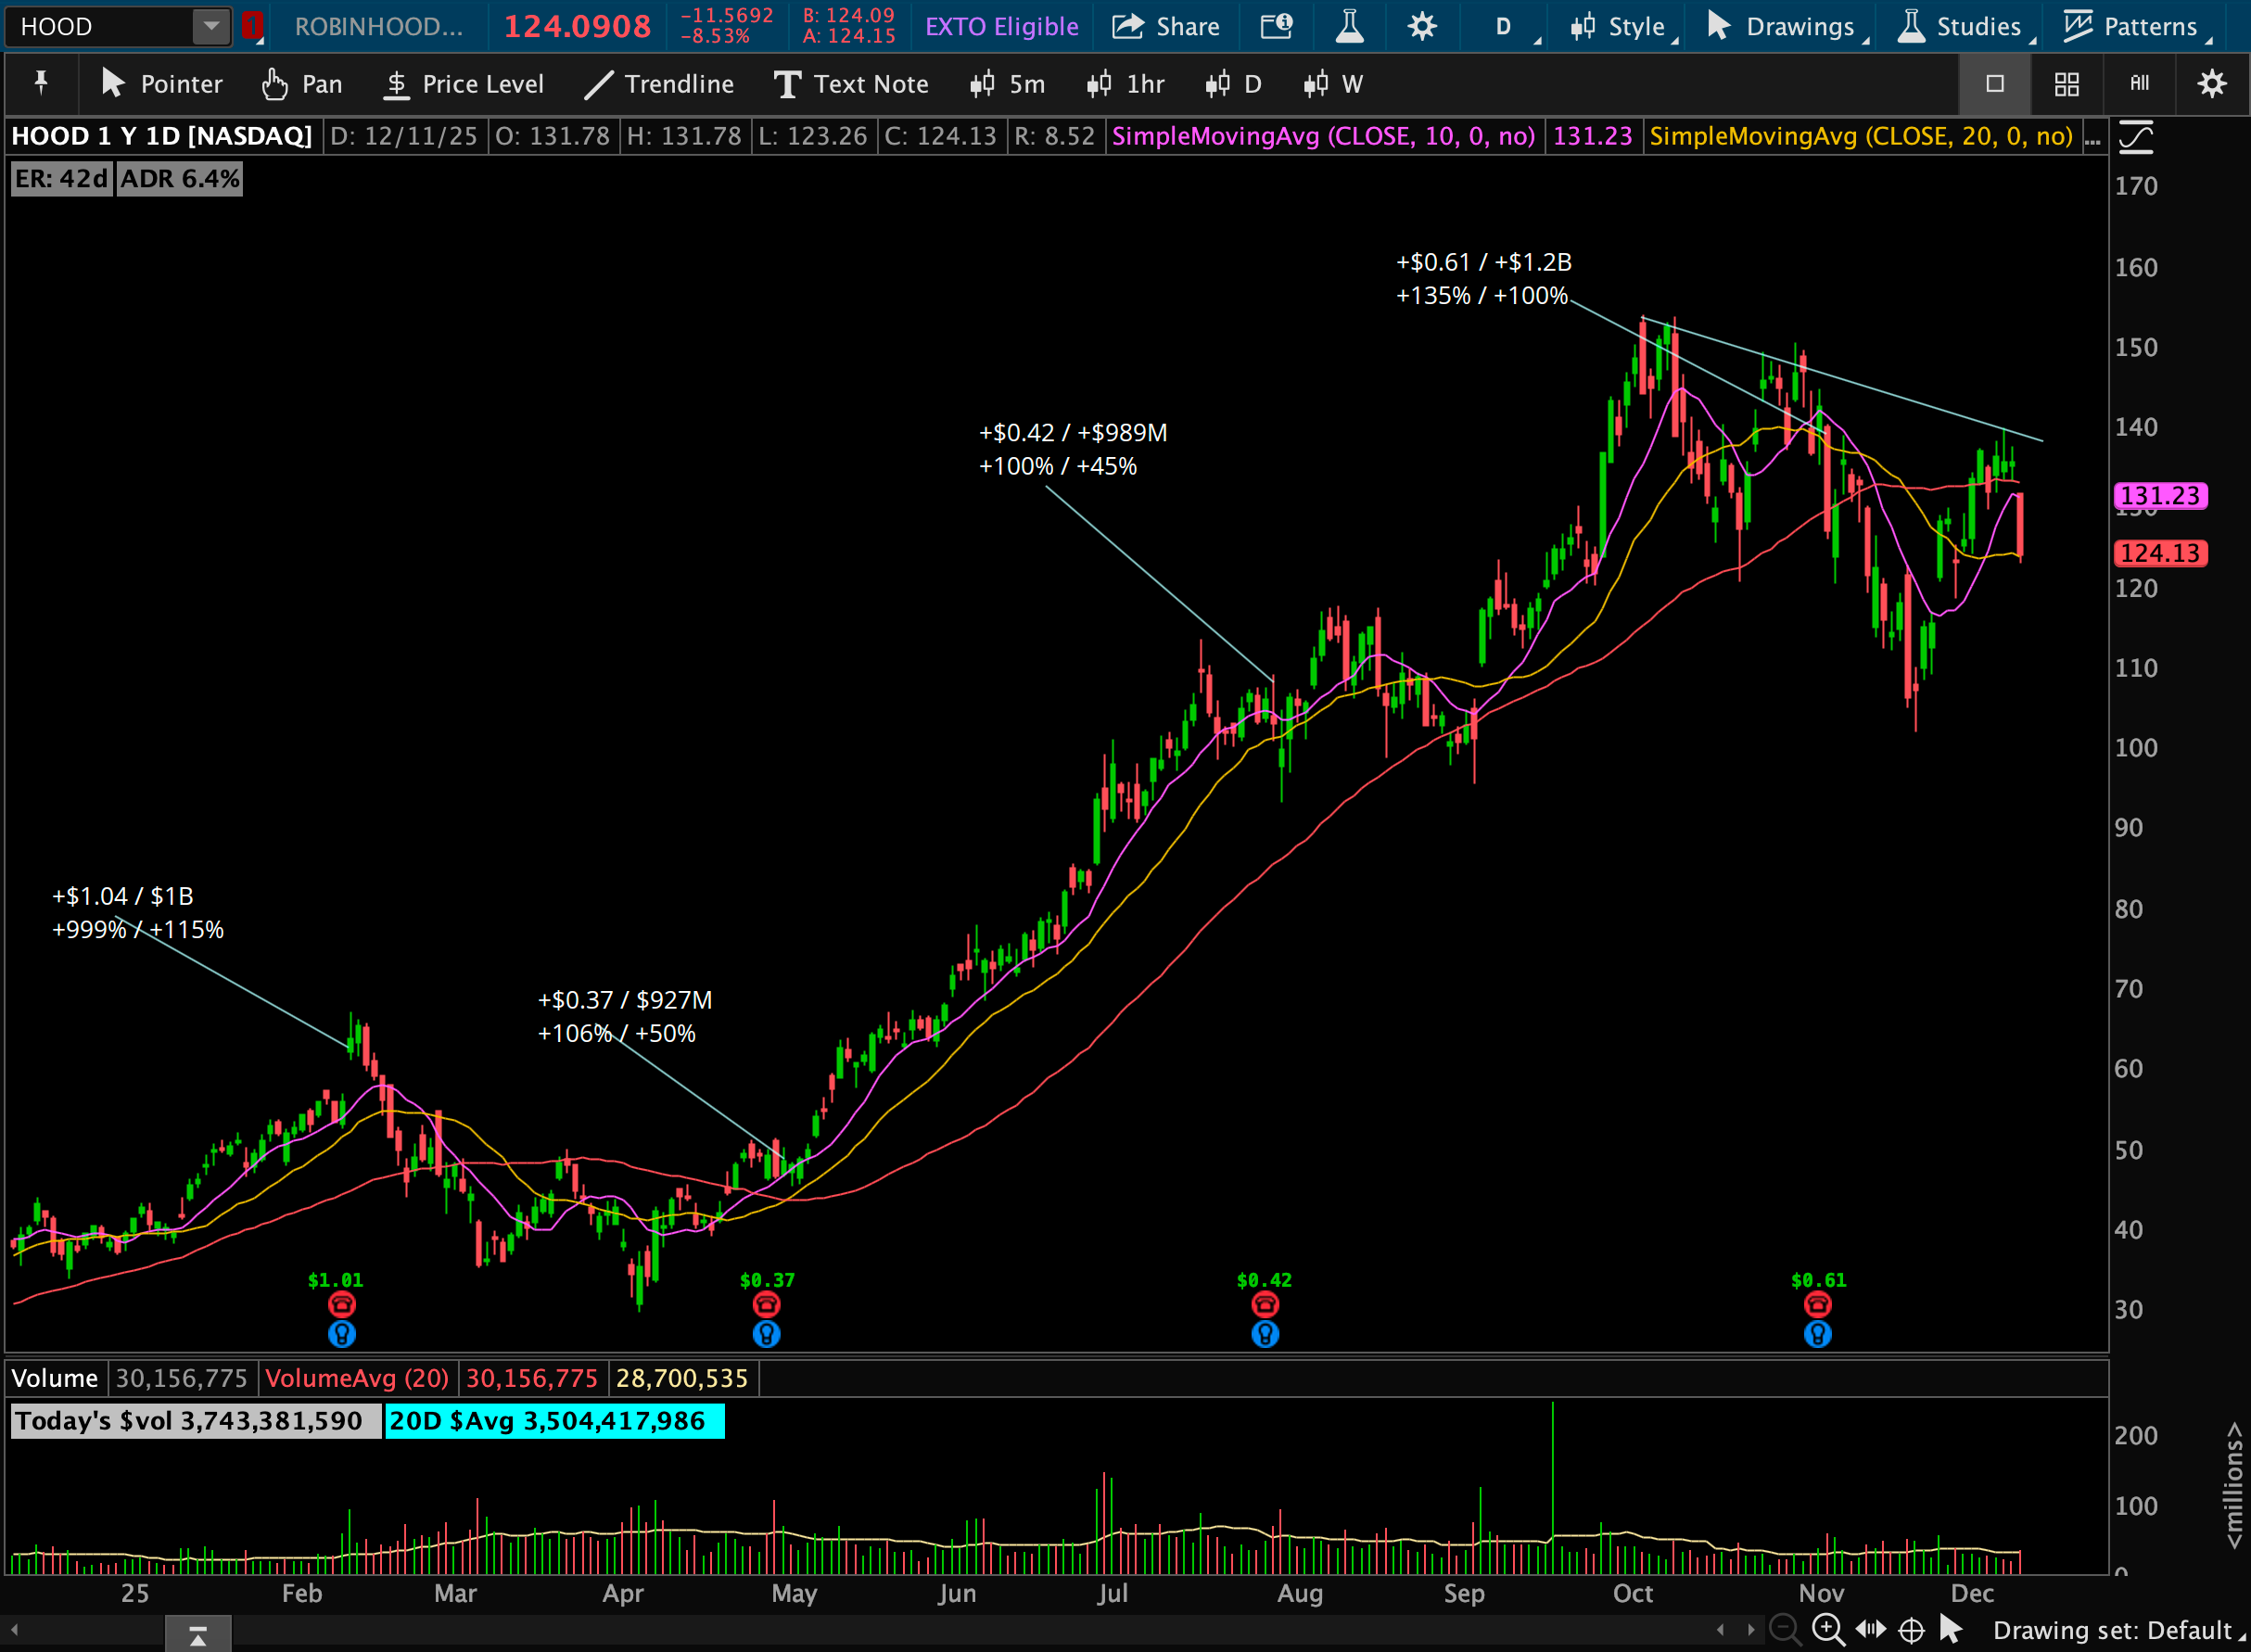The image size is (2251, 1652).
Task: Open the HOOD symbol dropdown arrow
Action: point(211,27)
